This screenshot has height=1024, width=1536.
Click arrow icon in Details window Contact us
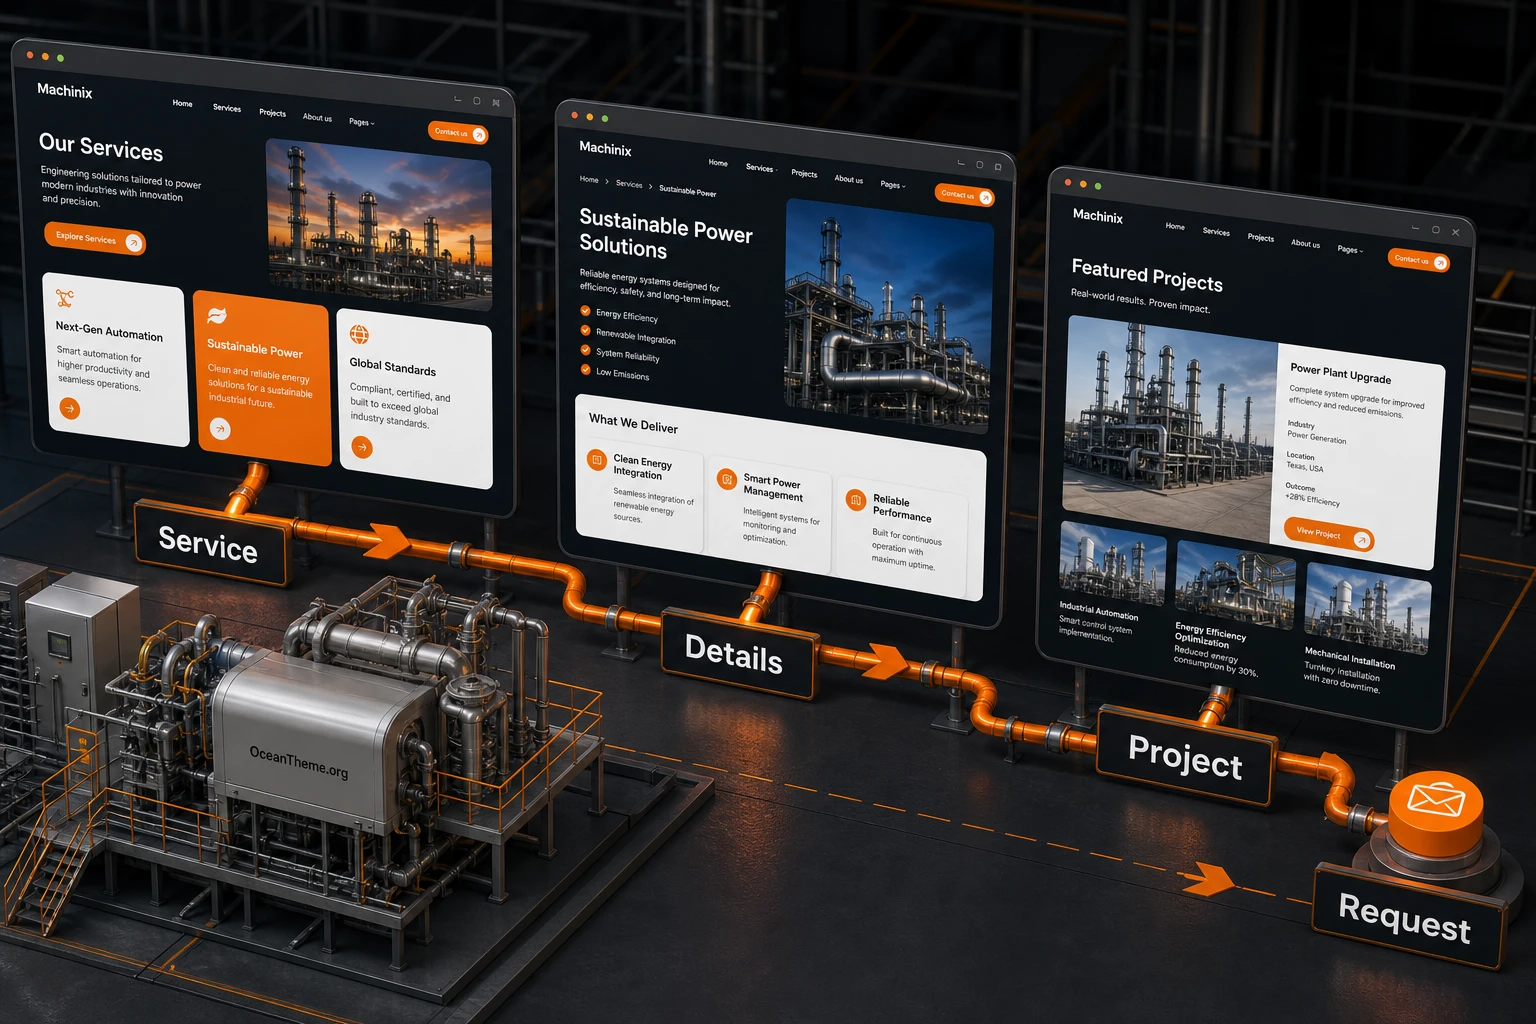click(x=985, y=198)
